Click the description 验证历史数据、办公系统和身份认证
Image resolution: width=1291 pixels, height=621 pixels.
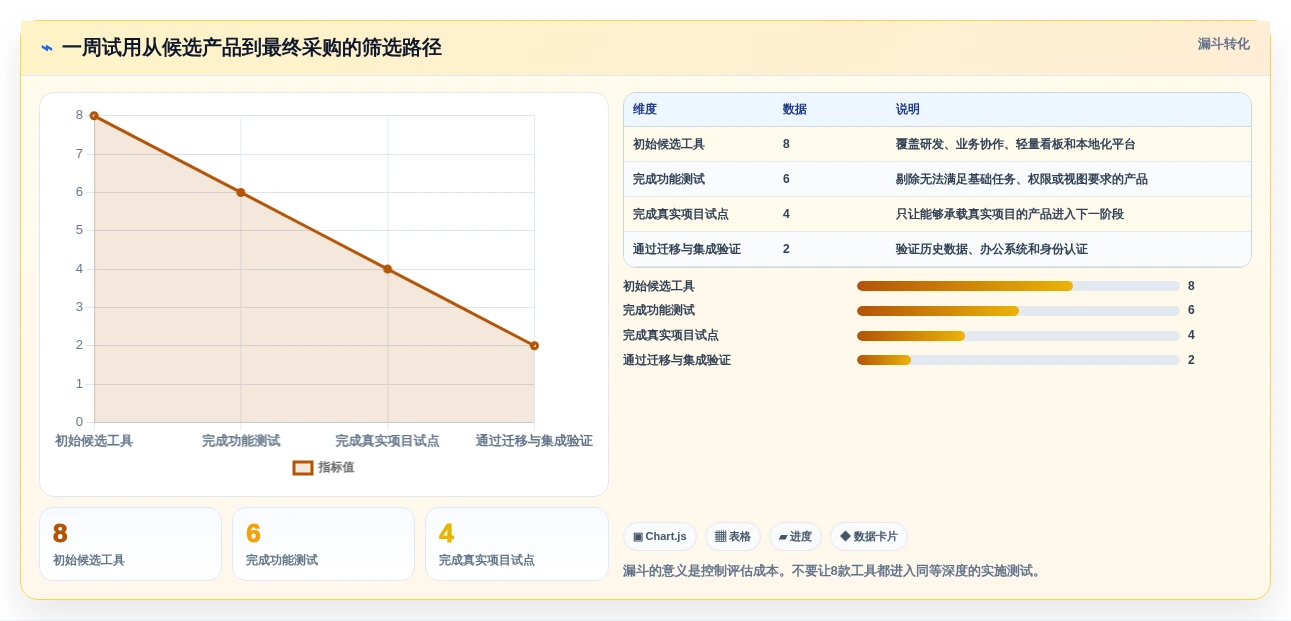pos(992,249)
